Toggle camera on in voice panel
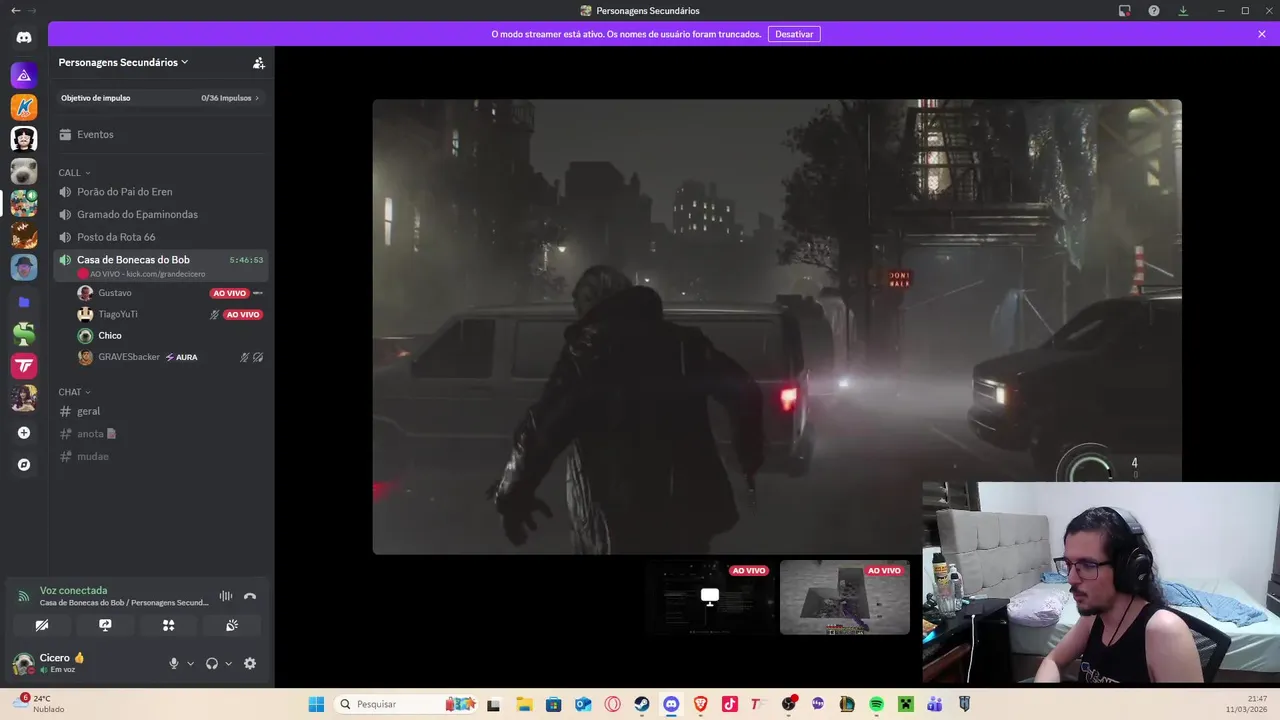The width and height of the screenshot is (1280, 720). [x=41, y=625]
